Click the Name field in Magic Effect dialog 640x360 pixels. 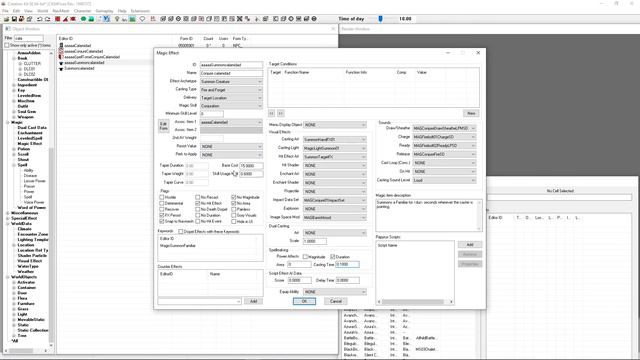coord(231,73)
